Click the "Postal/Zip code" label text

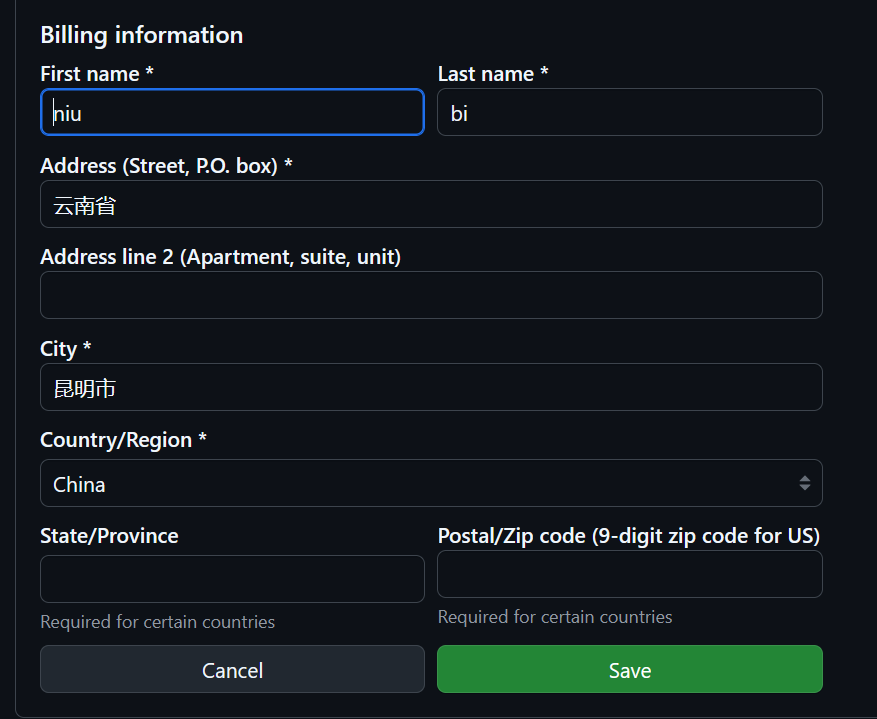(x=628, y=536)
